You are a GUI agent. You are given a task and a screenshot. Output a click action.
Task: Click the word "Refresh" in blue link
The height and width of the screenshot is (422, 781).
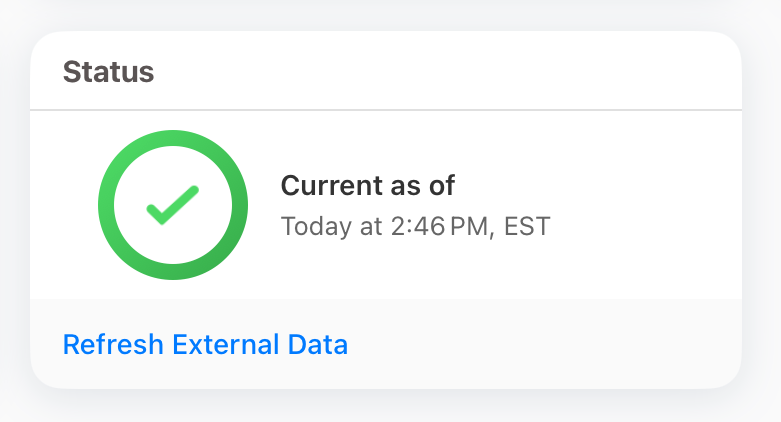pos(112,345)
